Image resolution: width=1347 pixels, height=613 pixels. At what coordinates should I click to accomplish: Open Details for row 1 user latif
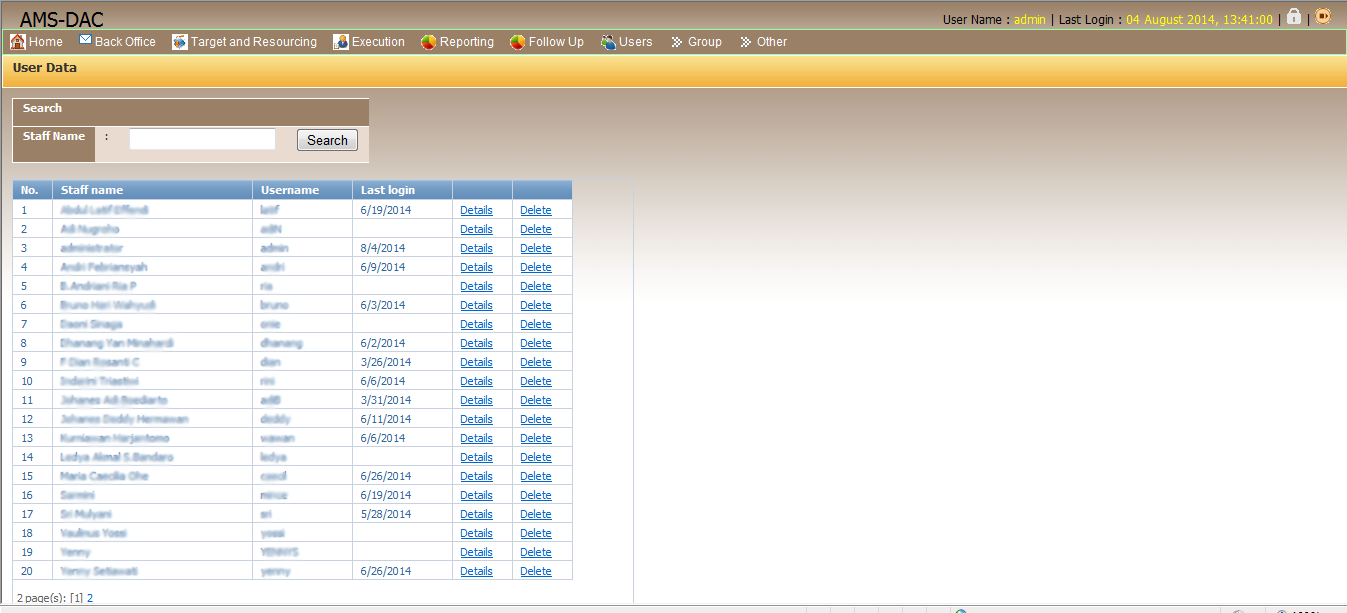[x=476, y=210]
